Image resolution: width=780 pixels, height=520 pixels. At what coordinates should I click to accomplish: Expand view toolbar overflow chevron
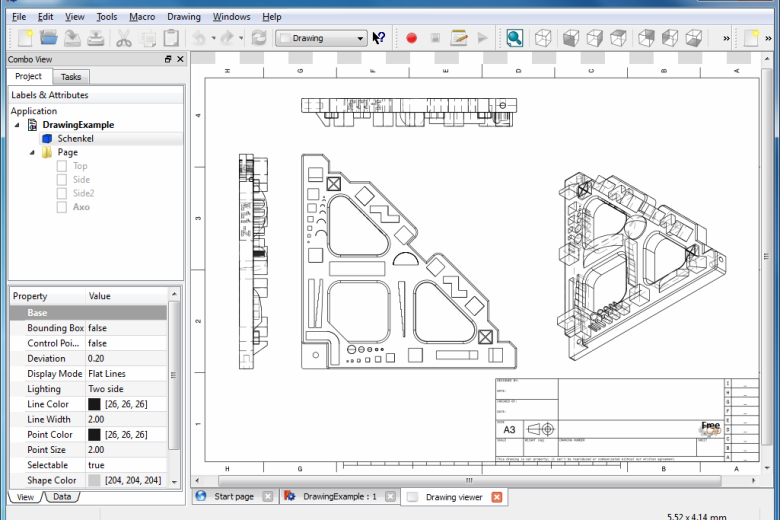click(726, 38)
